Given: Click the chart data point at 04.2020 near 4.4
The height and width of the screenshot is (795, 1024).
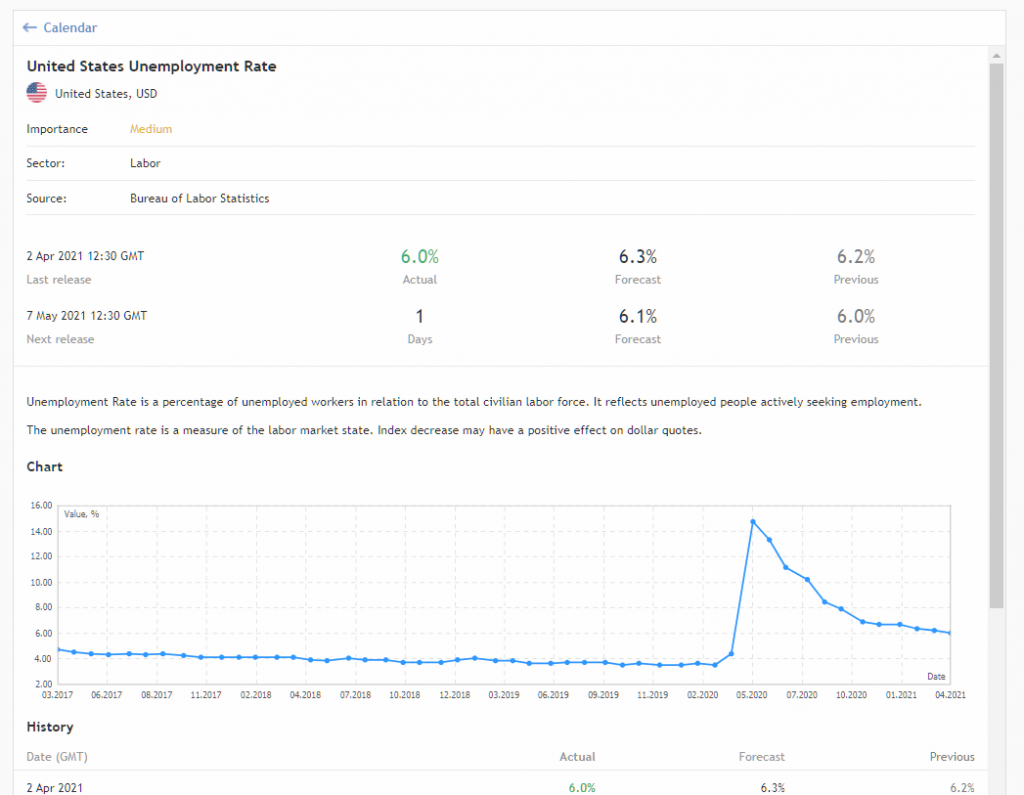Looking at the screenshot, I should click(x=731, y=653).
